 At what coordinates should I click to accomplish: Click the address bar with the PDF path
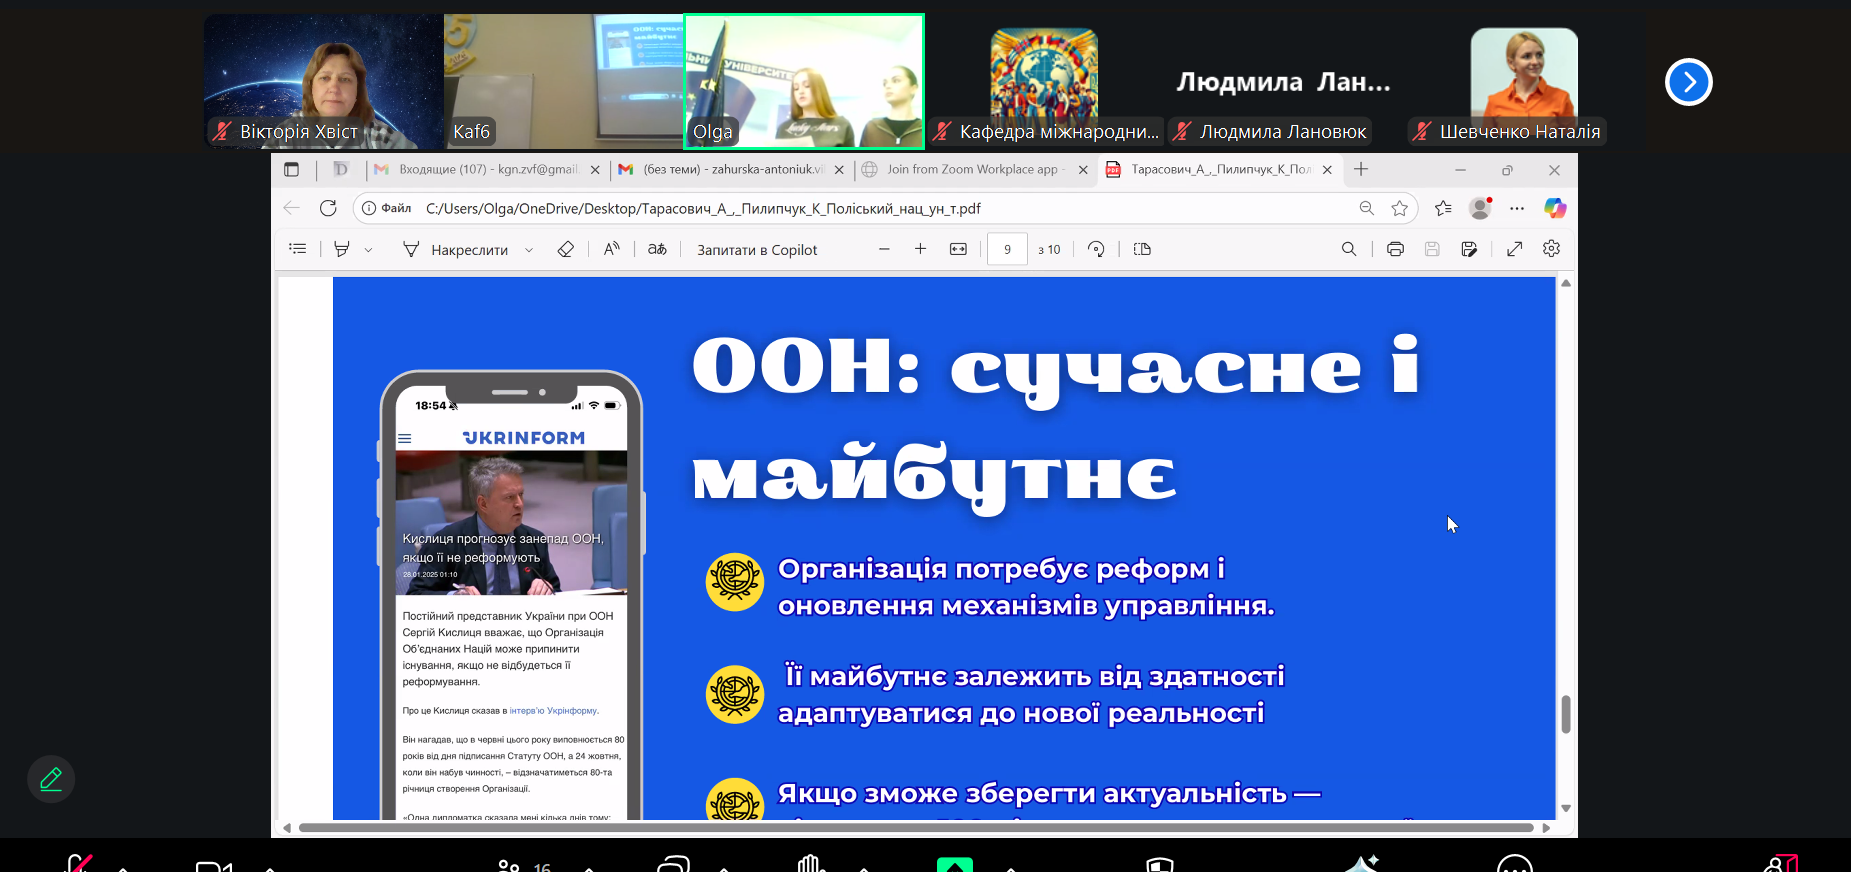pyautogui.click(x=885, y=208)
